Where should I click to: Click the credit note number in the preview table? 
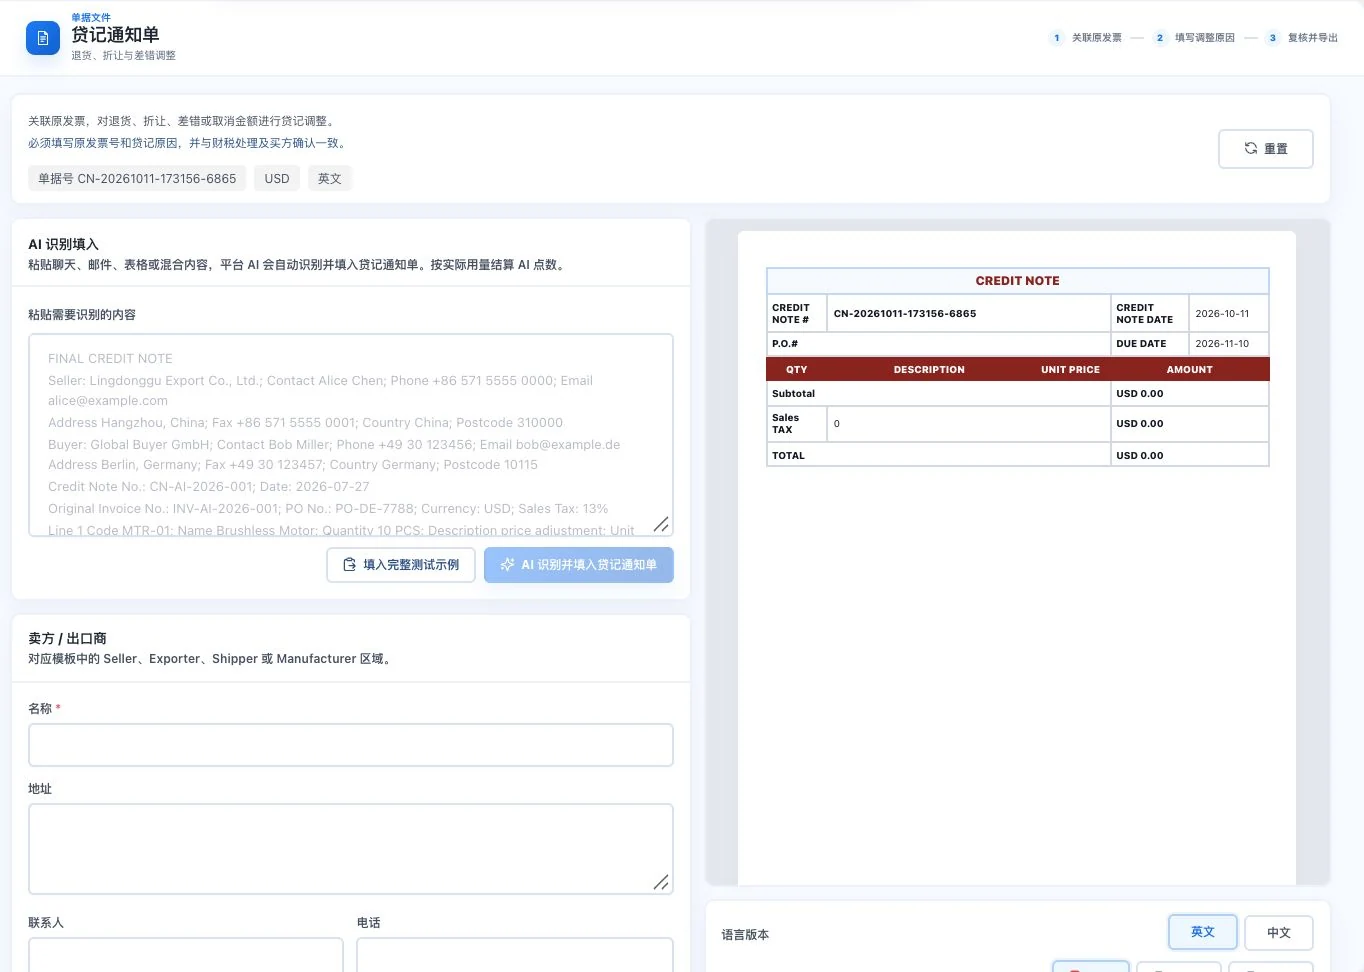pos(905,313)
